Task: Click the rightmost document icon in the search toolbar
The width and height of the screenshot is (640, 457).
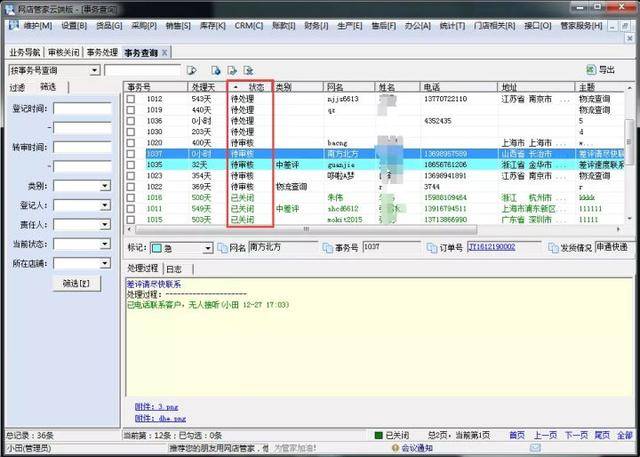Action: 248,70
